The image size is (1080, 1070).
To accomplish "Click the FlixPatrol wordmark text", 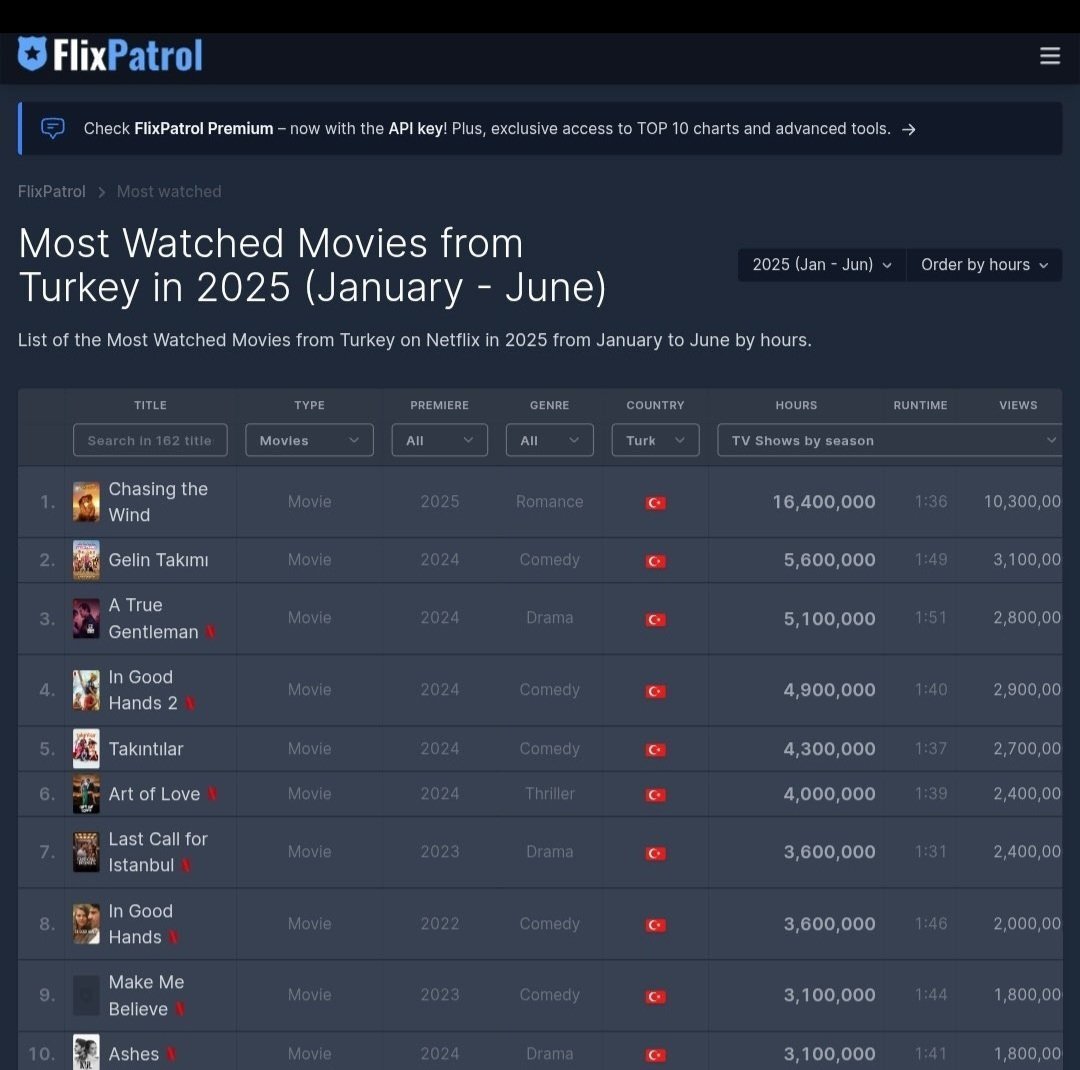I will coord(127,55).
